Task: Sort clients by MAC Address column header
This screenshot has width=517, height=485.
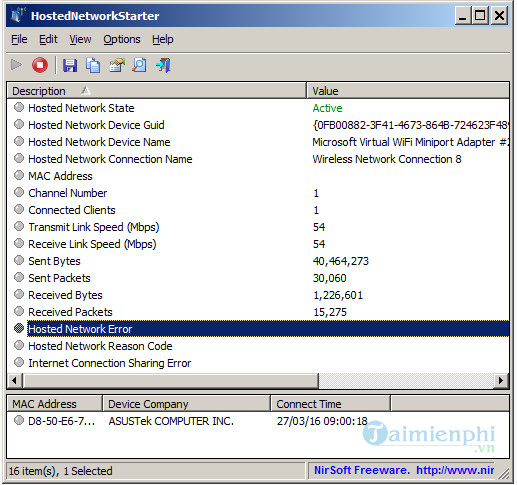Action: 54,404
